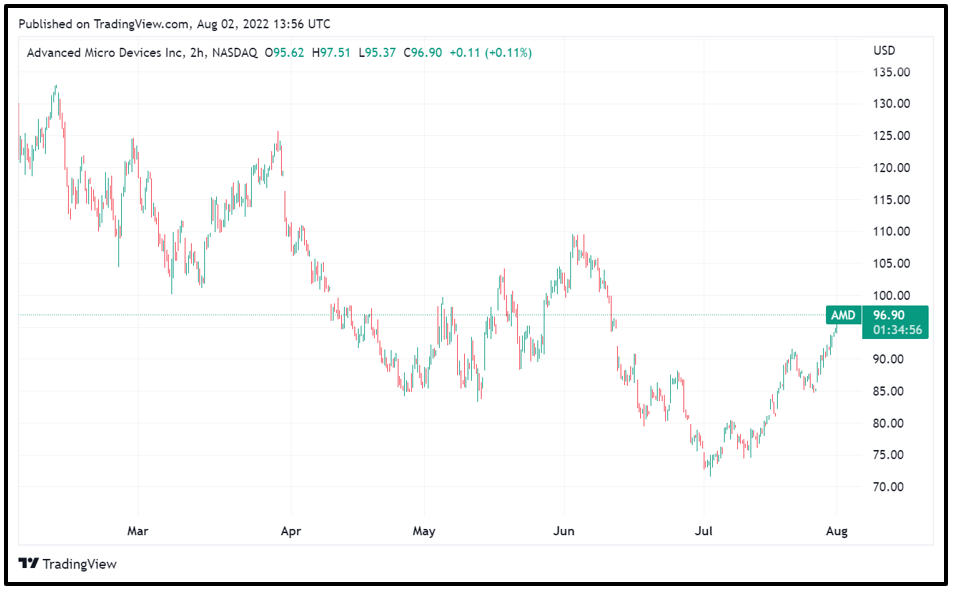Click the 130.00 price axis label
Image resolution: width=955 pixels, height=590 pixels.
click(892, 104)
